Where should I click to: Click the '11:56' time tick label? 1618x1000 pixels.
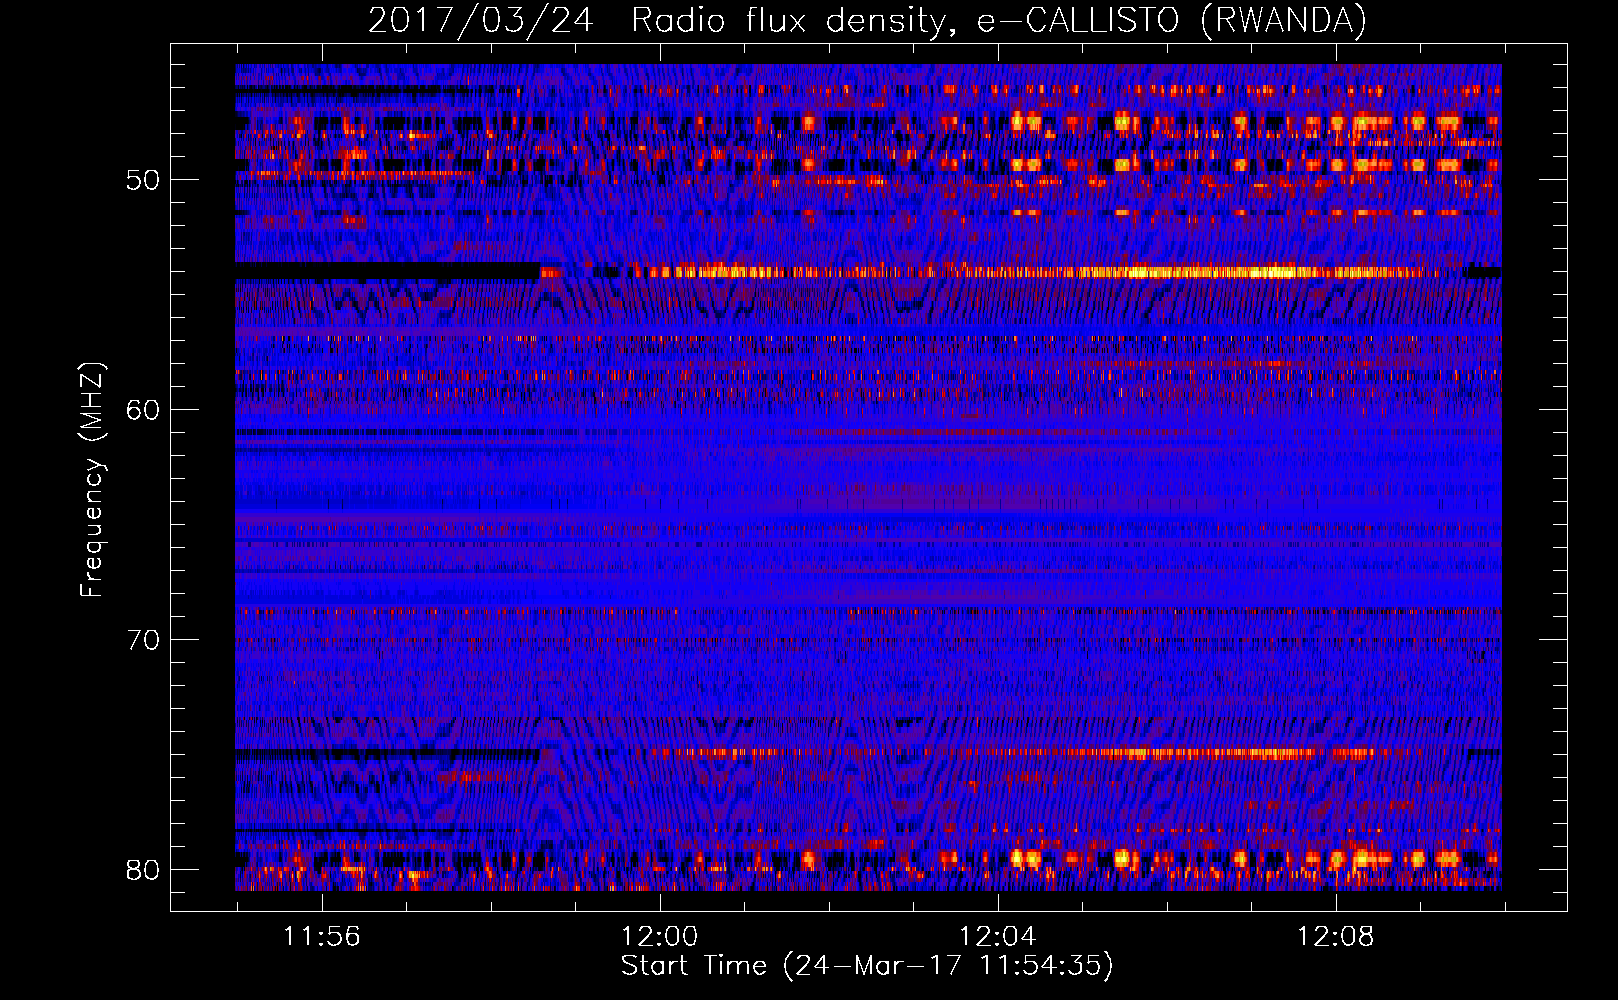321,937
